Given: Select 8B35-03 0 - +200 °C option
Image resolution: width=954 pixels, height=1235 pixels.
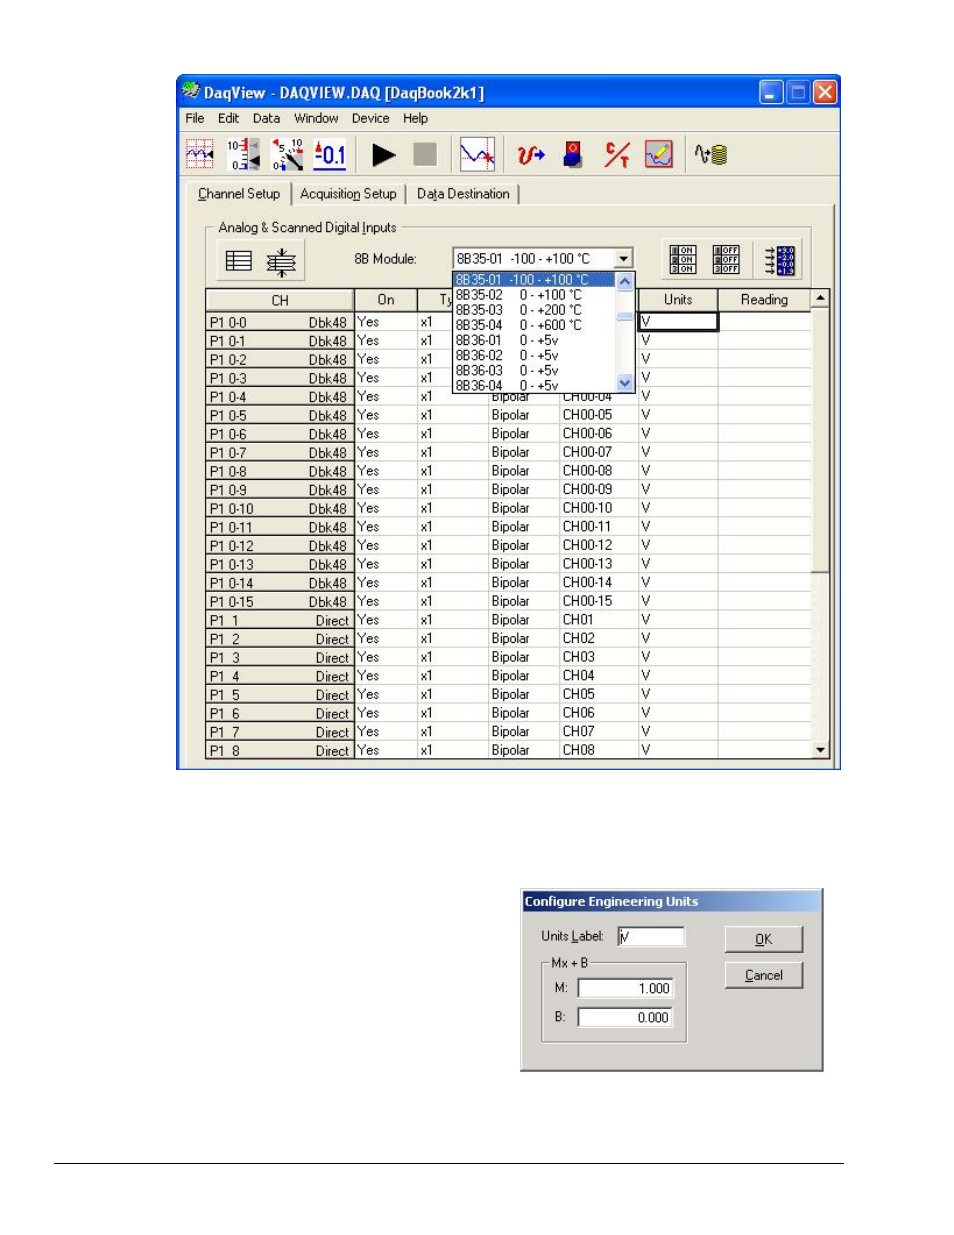Looking at the screenshot, I should (x=534, y=310).
